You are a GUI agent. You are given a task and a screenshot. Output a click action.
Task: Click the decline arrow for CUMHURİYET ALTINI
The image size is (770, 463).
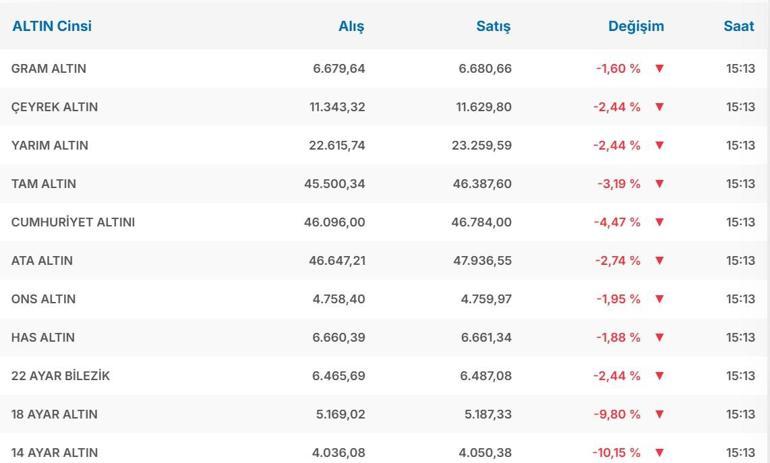[x=659, y=223]
